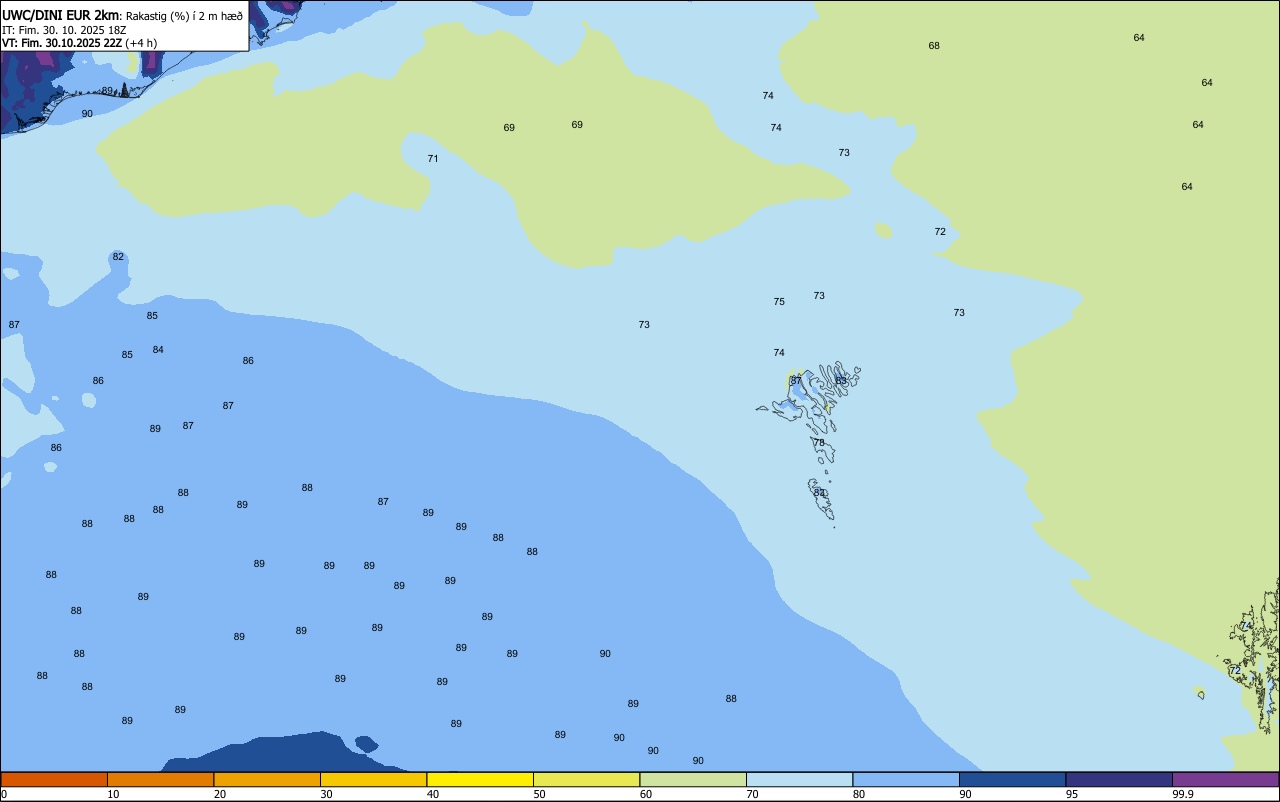The width and height of the screenshot is (1280, 802).
Task: Click the pale green 60–70 legend swatch
Action: click(x=693, y=779)
